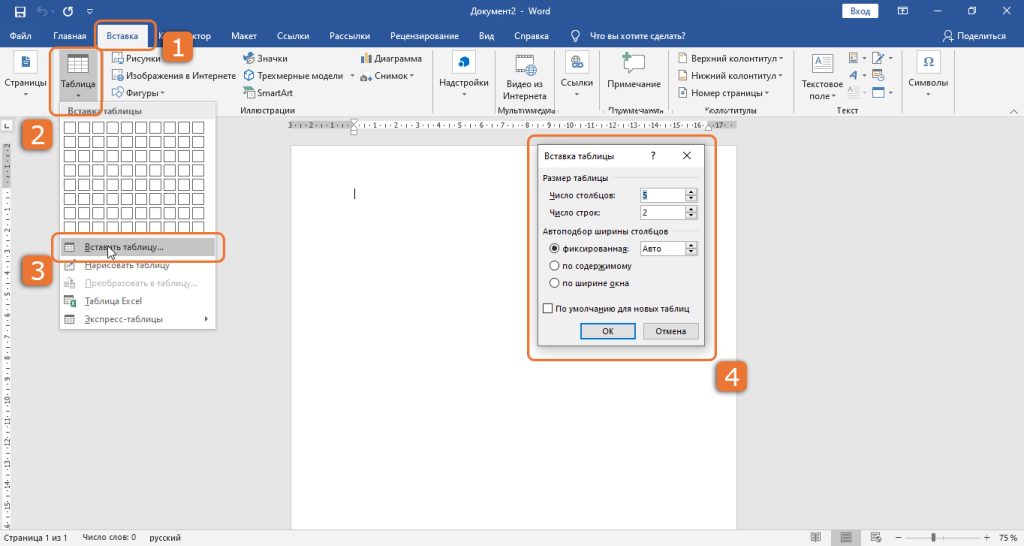Insert icons with Значки

coord(265,58)
